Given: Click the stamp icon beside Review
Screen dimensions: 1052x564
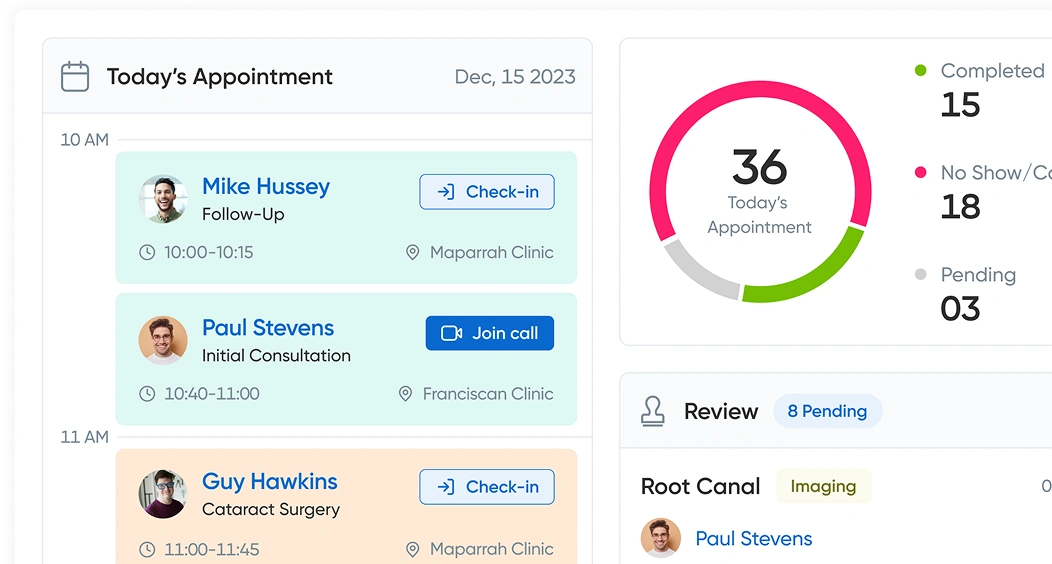Looking at the screenshot, I should tap(653, 411).
